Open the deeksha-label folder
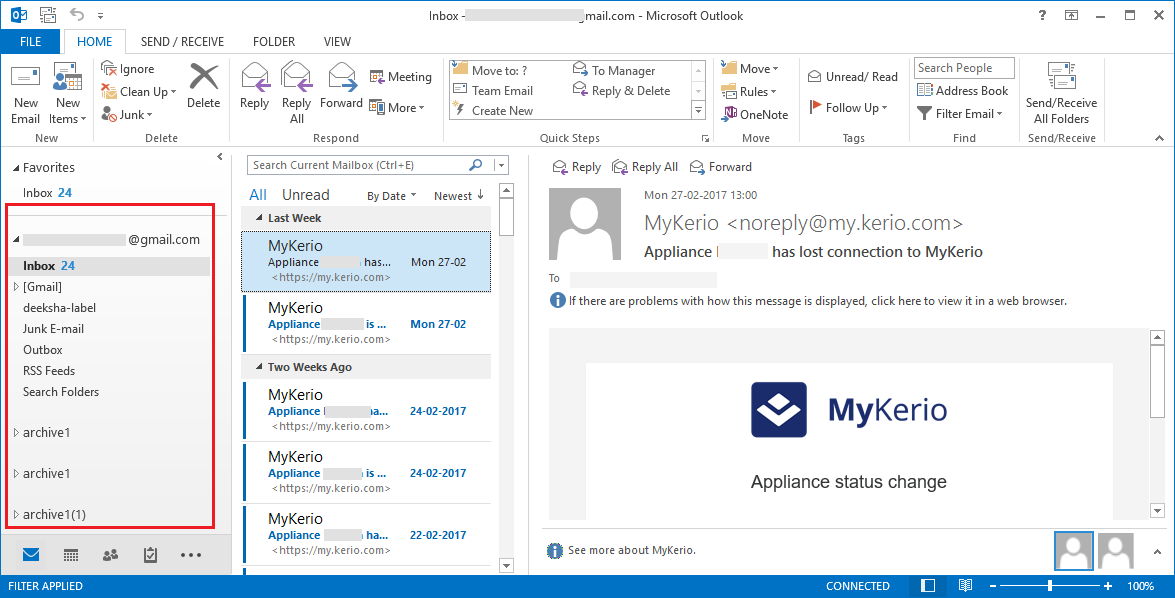The image size is (1175, 598). tap(59, 307)
